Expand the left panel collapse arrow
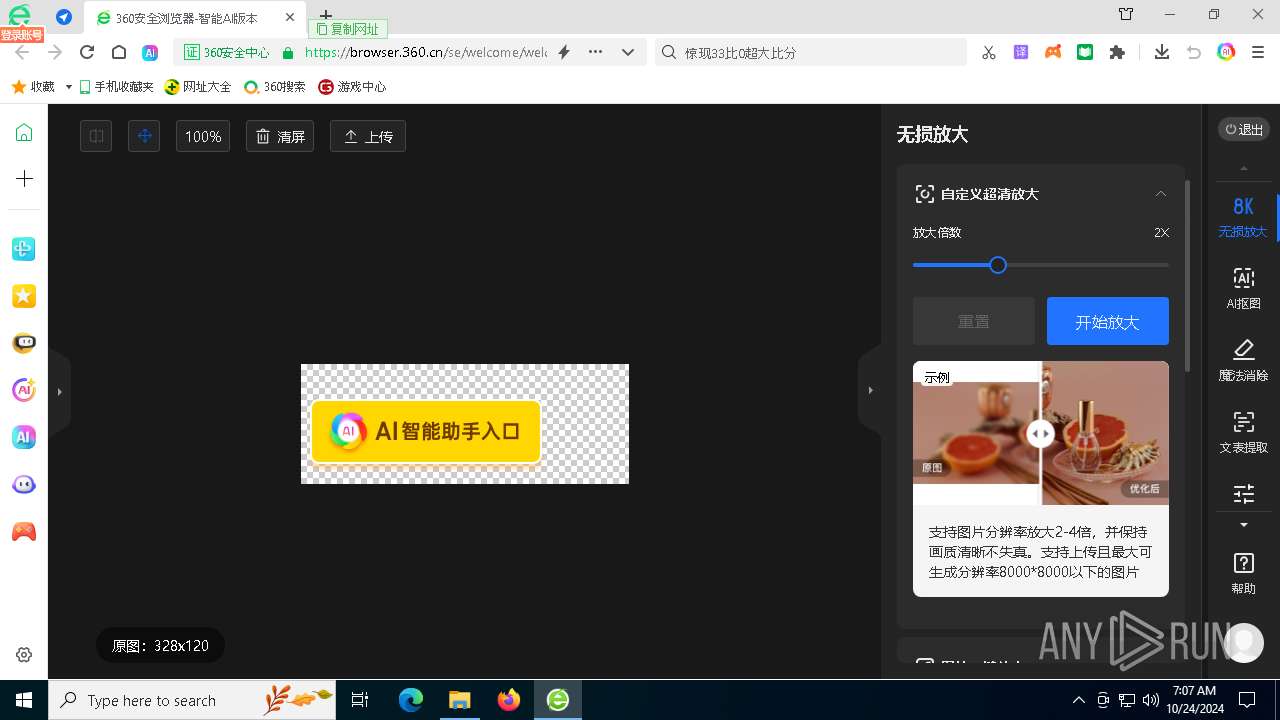The image size is (1280, 720). pyautogui.click(x=59, y=391)
